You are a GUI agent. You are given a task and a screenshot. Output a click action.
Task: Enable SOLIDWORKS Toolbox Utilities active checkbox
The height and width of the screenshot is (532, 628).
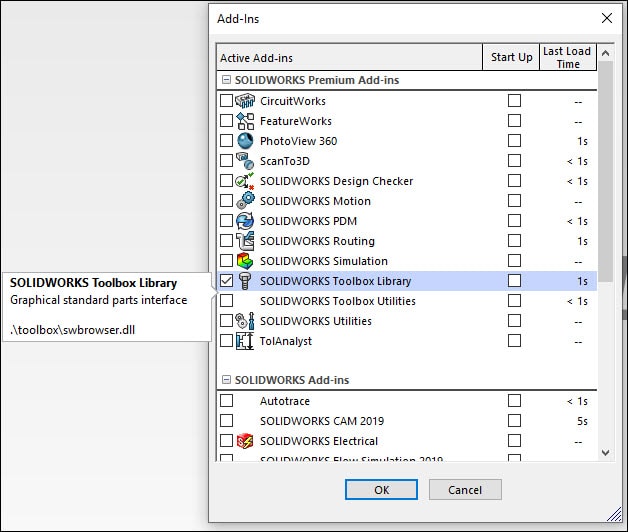[x=226, y=301]
